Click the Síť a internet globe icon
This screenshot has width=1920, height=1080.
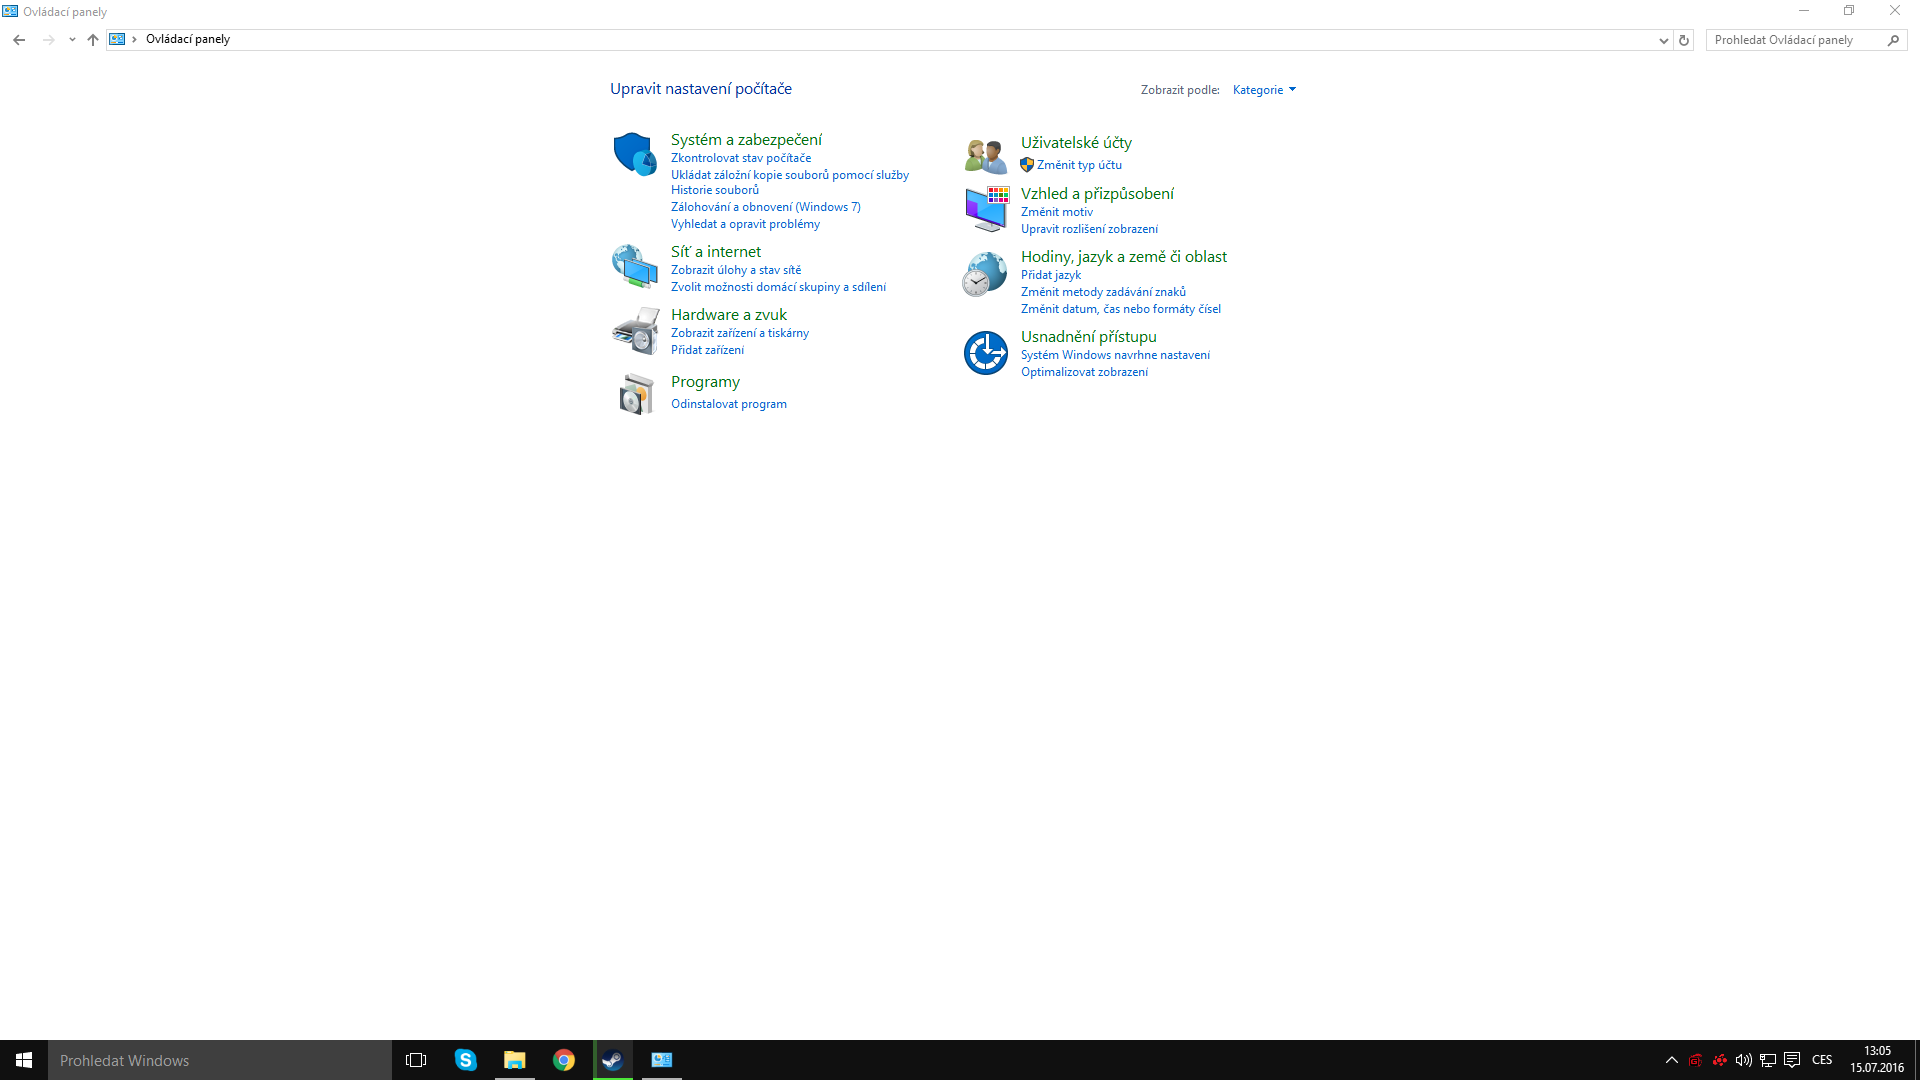(x=634, y=266)
